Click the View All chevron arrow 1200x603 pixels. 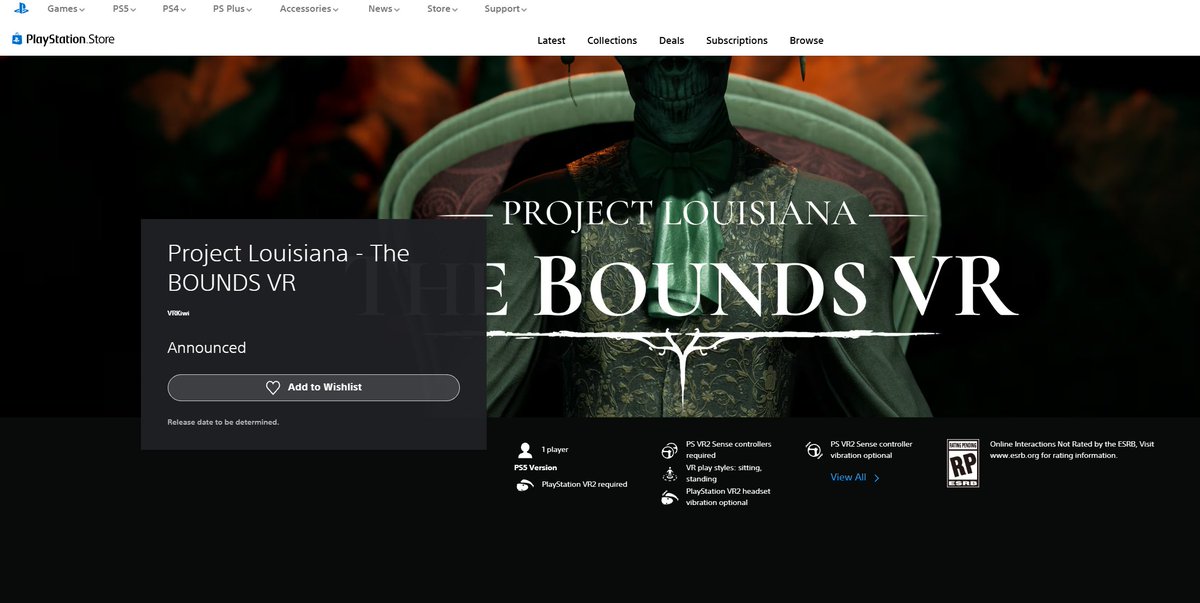point(877,478)
